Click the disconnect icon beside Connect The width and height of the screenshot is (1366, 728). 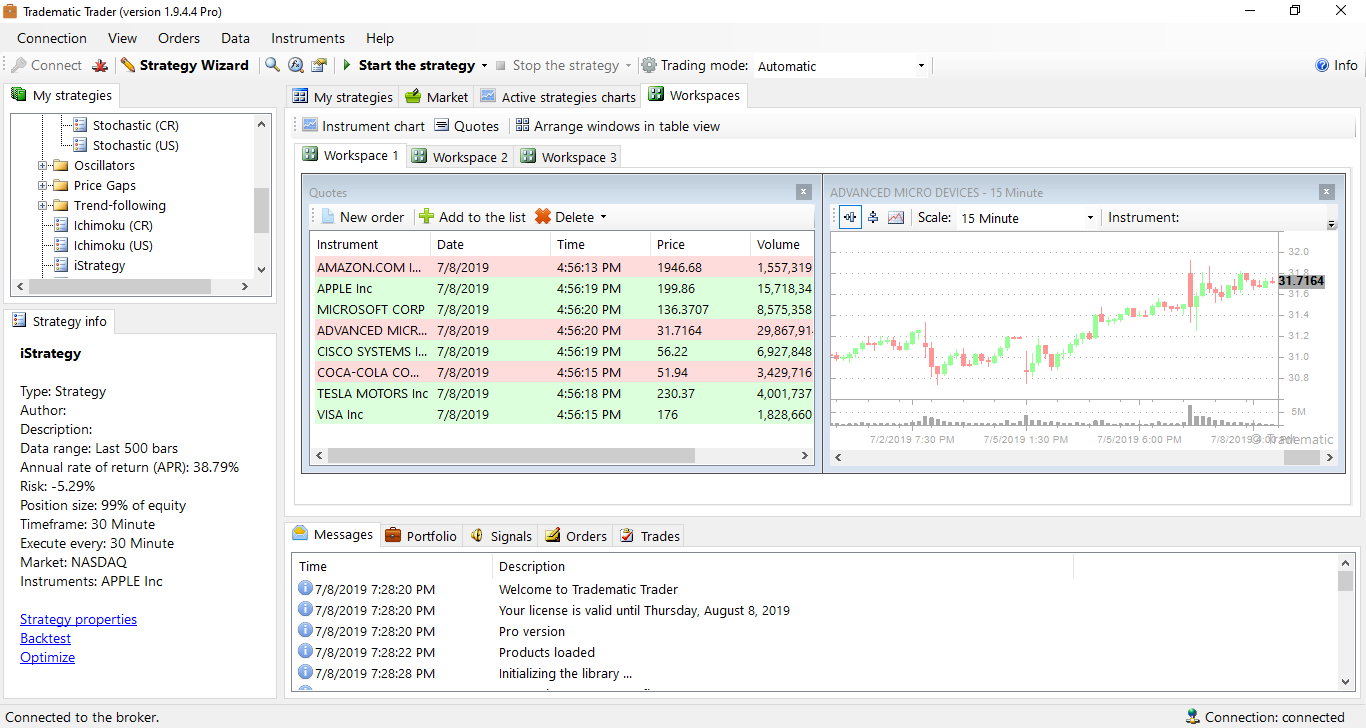(x=100, y=65)
